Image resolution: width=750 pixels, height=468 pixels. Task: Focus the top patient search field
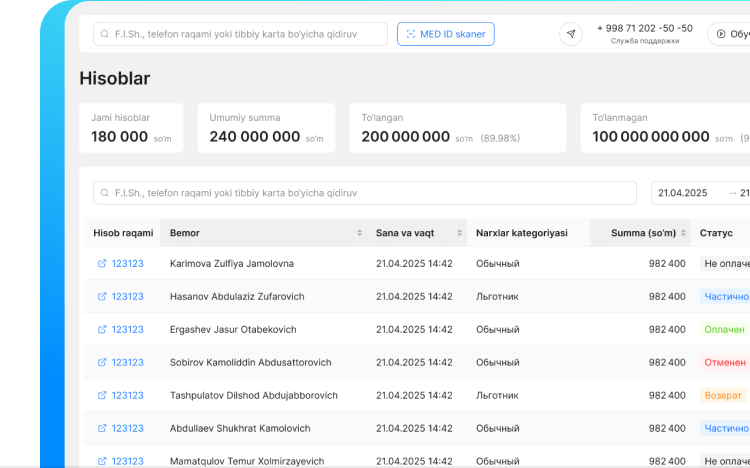click(245, 34)
